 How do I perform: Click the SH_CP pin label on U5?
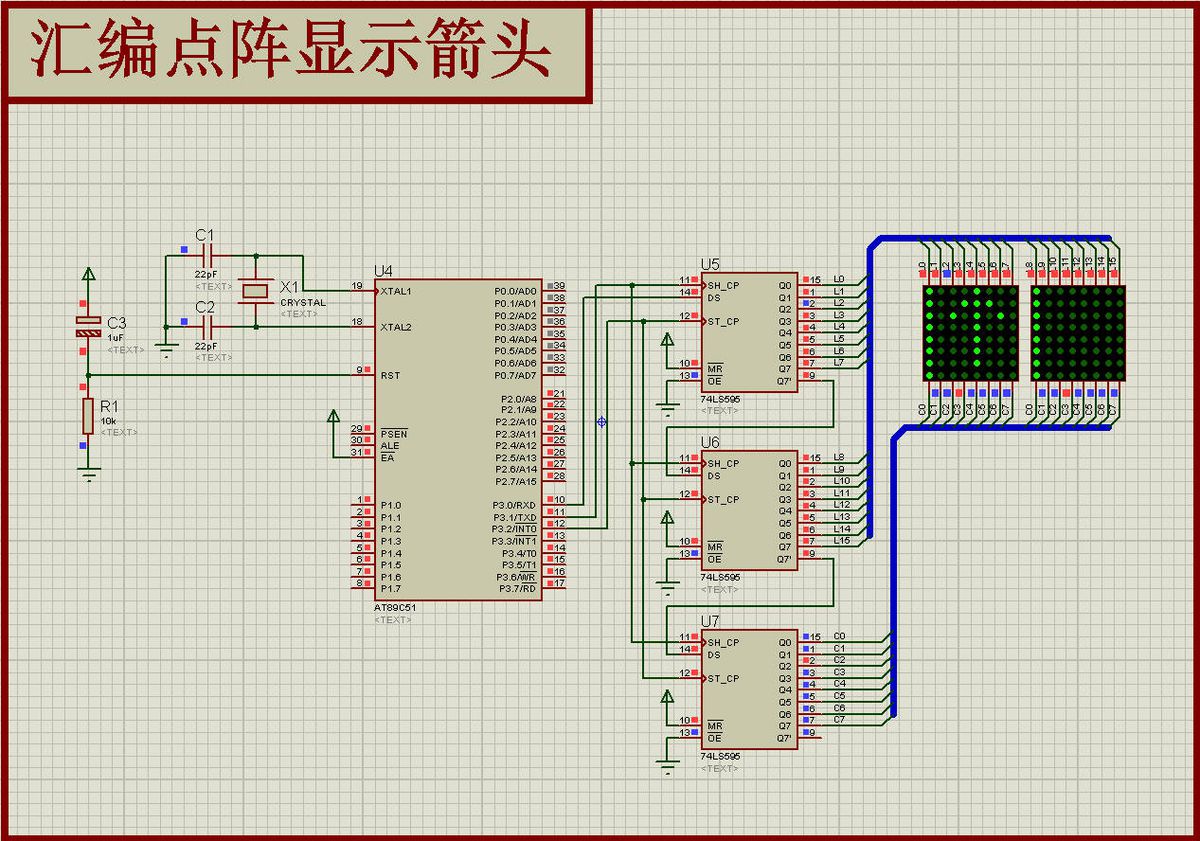723,285
